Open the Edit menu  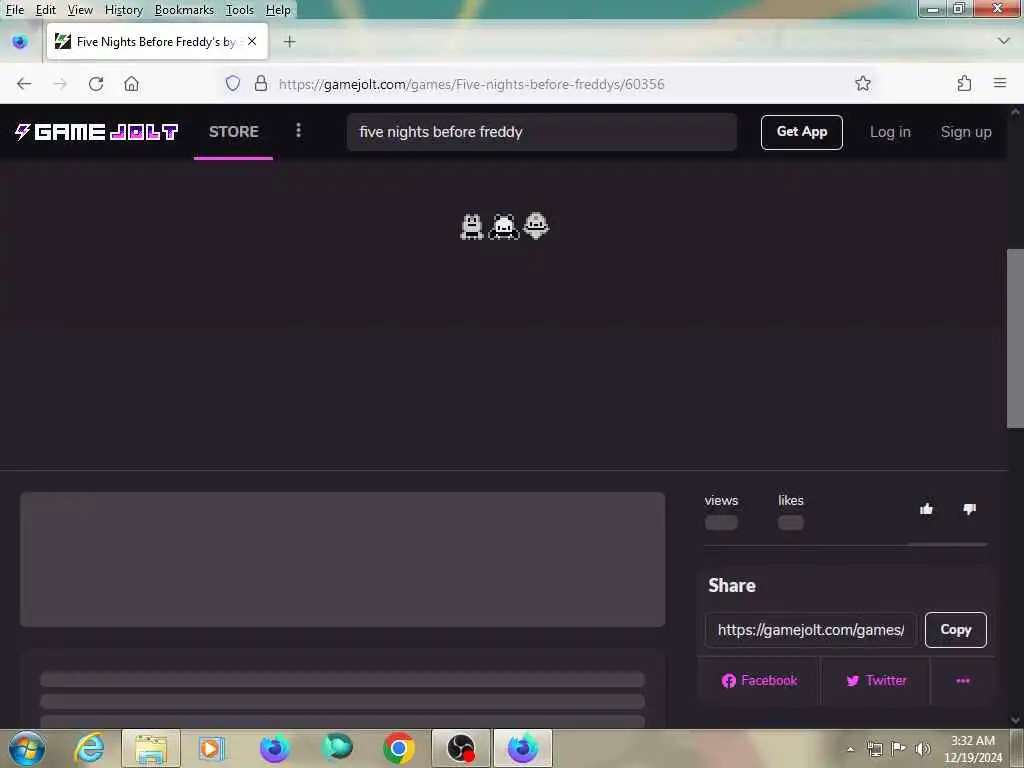46,10
